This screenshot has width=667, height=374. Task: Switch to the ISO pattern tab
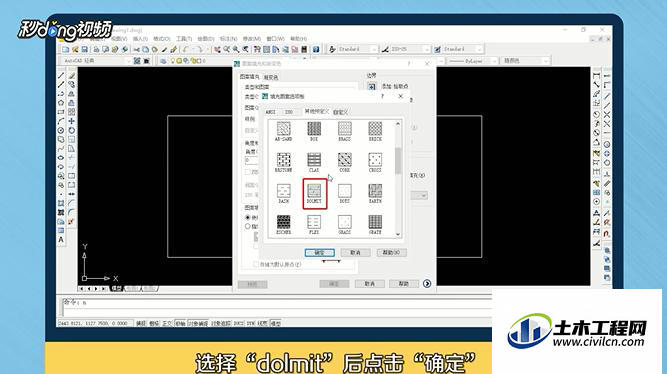[289, 112]
